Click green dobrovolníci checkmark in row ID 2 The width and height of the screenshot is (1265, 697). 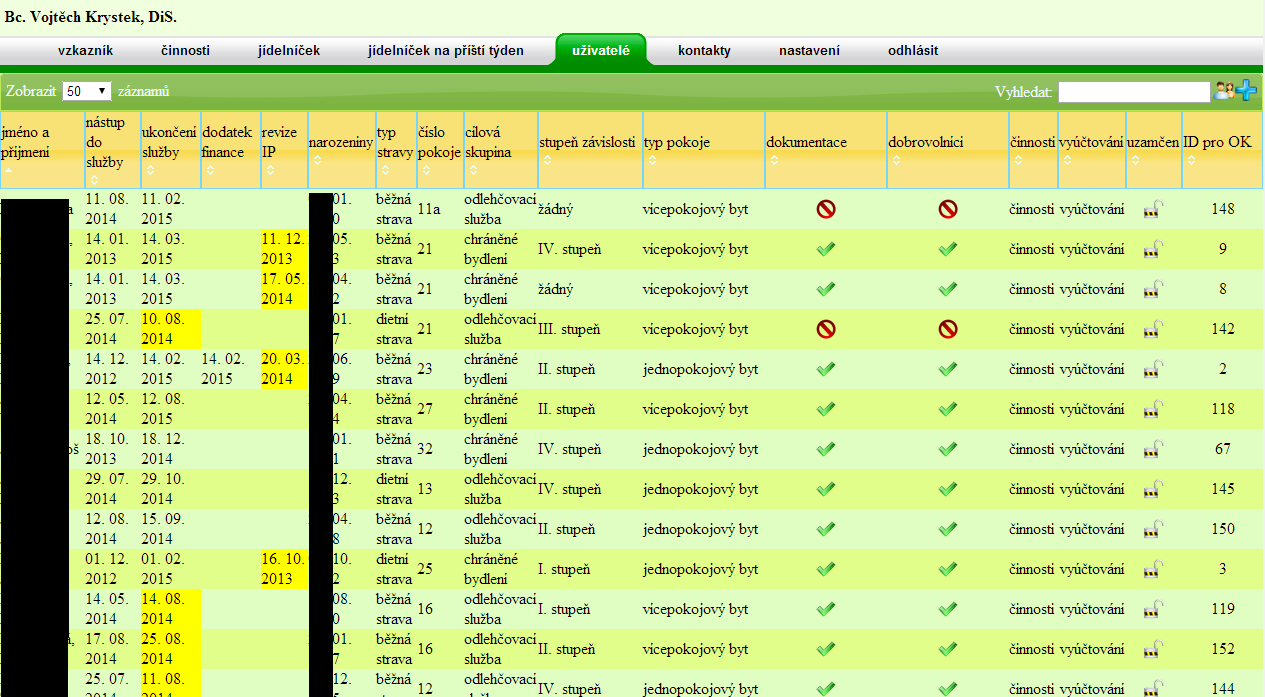(948, 369)
